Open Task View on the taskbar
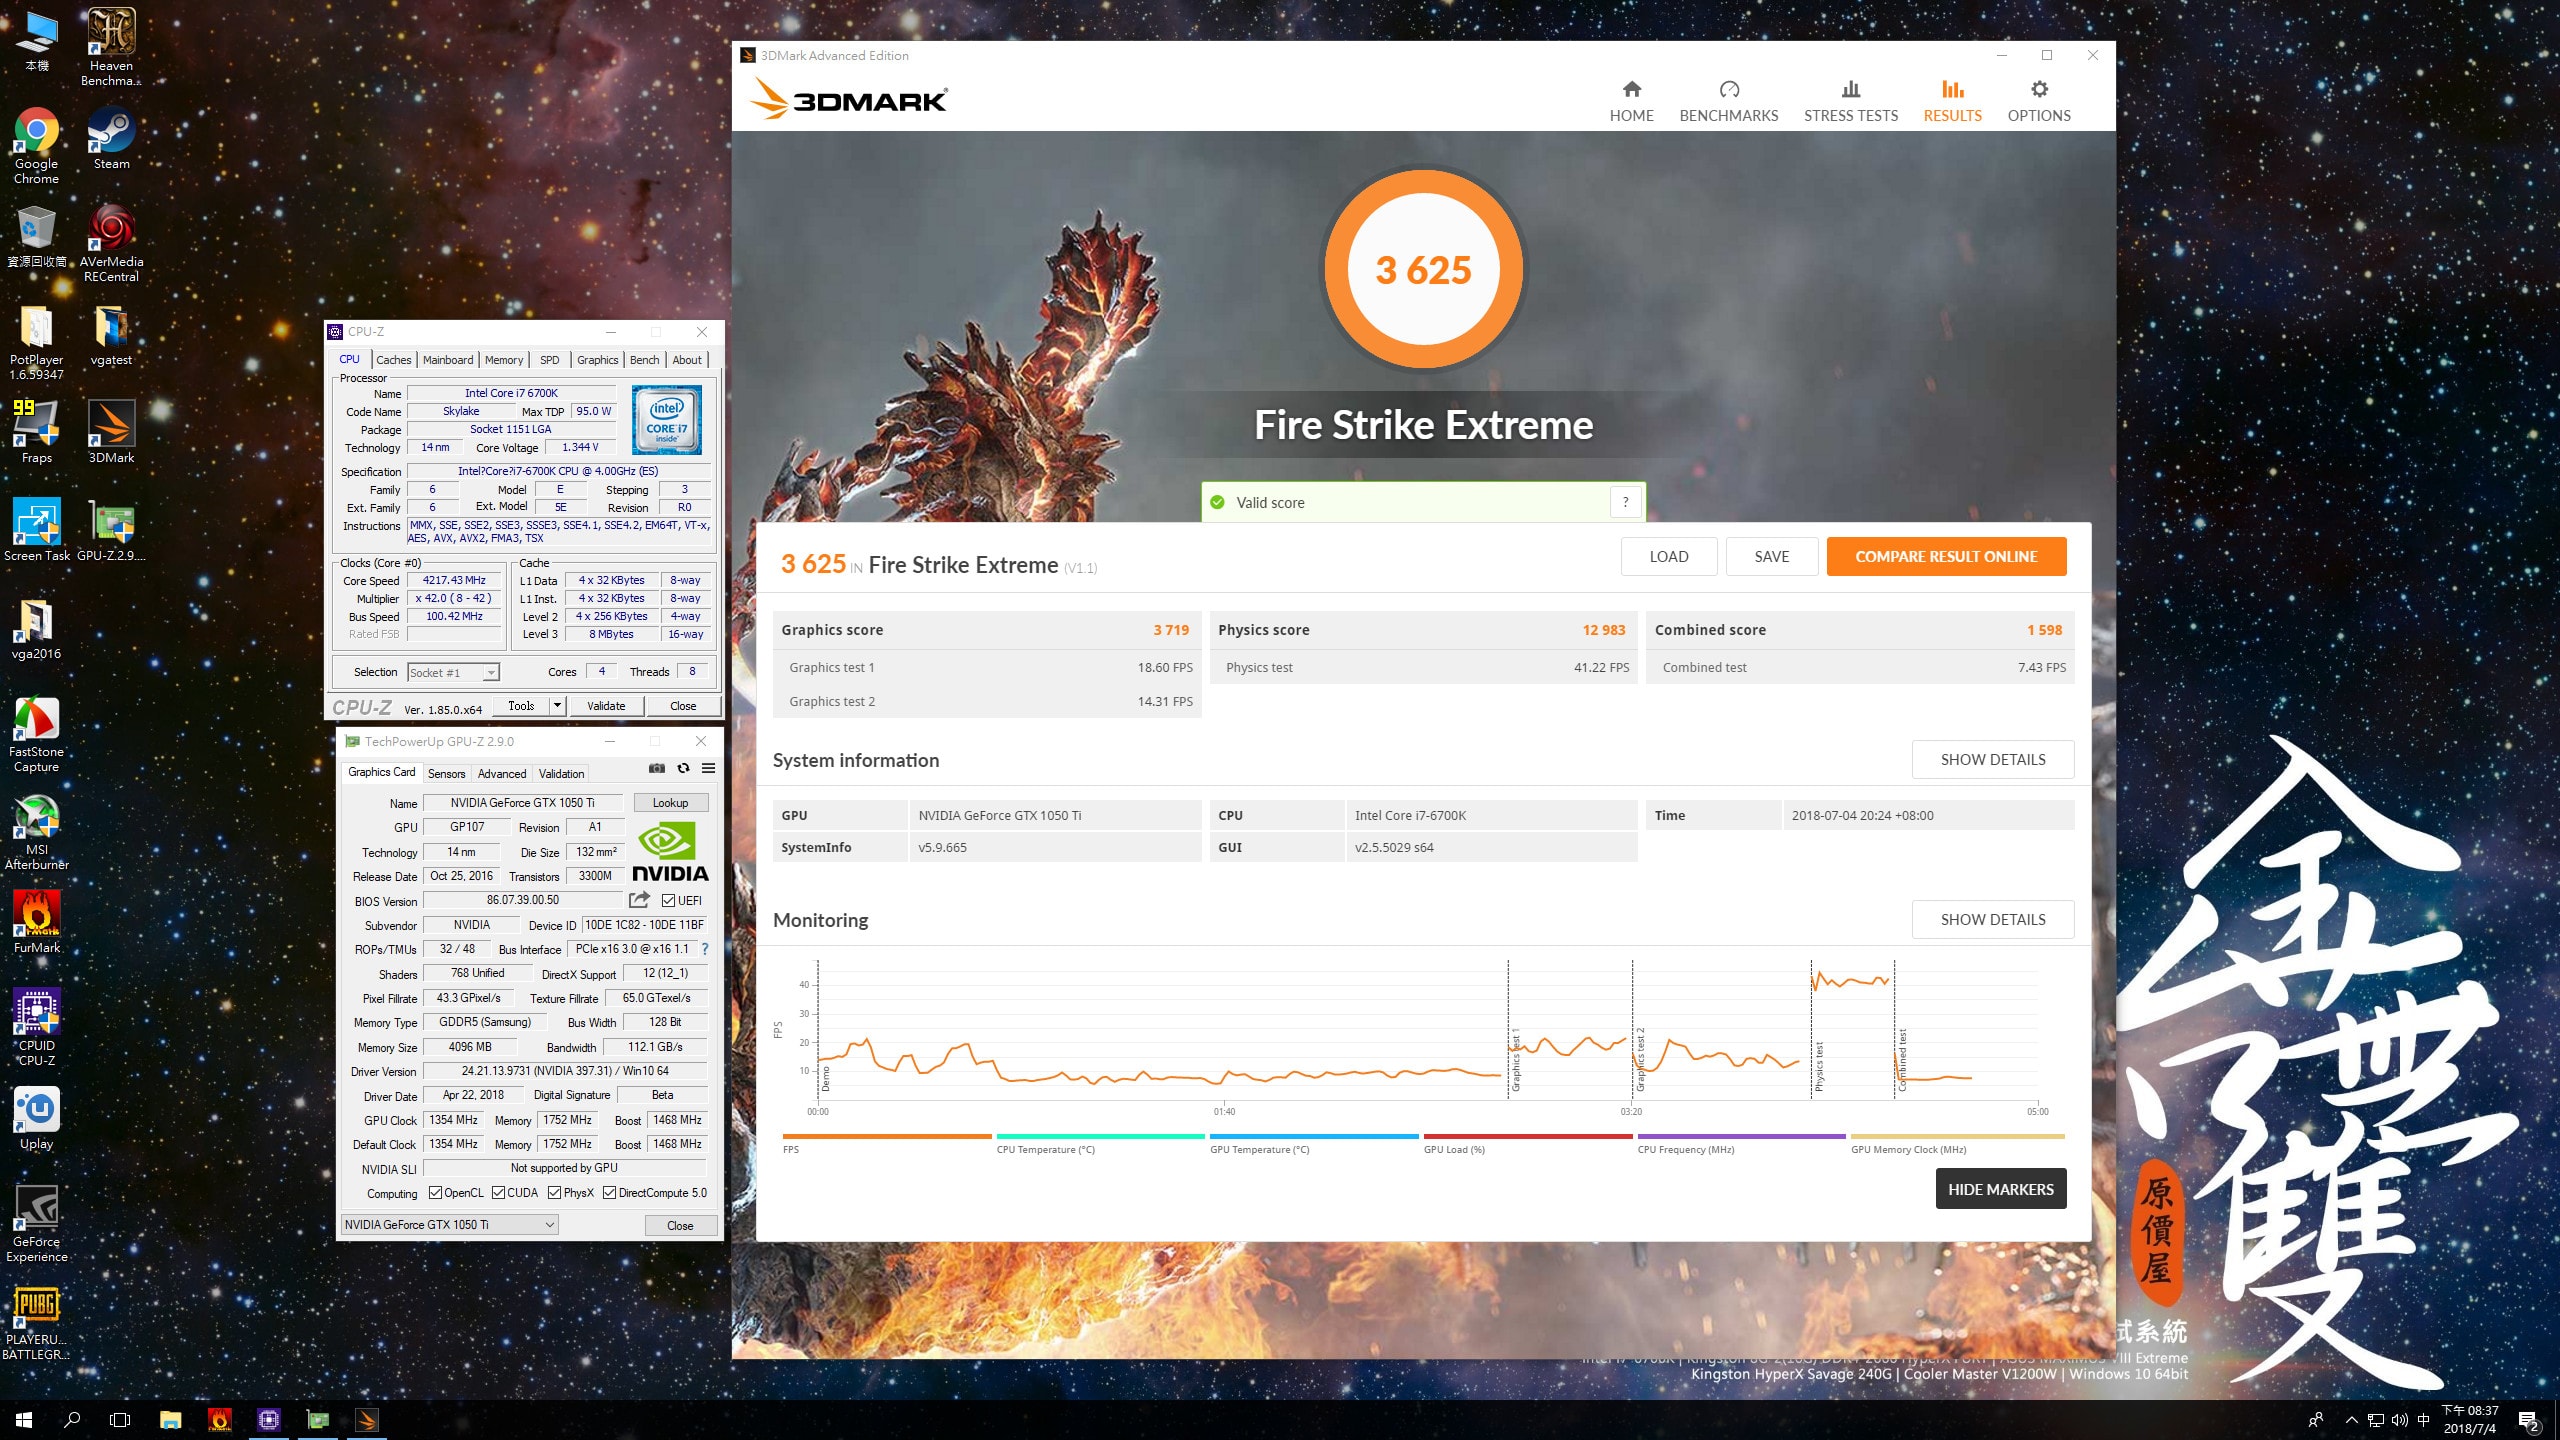Screen dimensions: 2560x1440 [120, 1419]
